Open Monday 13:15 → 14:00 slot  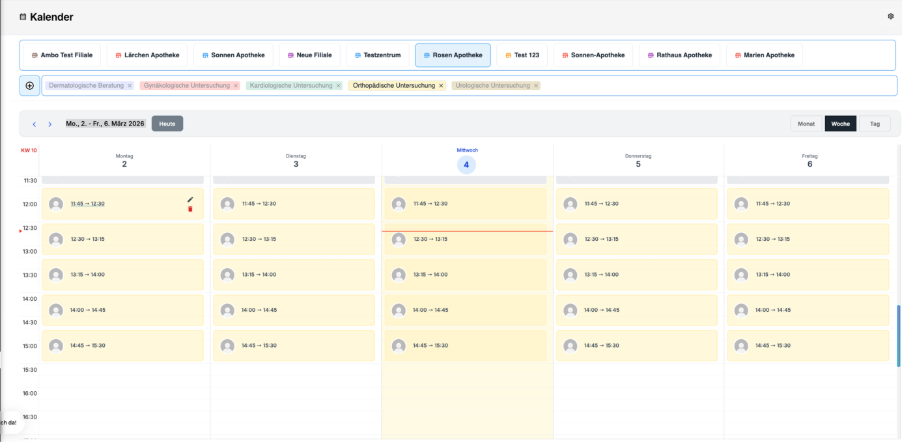click(x=123, y=275)
